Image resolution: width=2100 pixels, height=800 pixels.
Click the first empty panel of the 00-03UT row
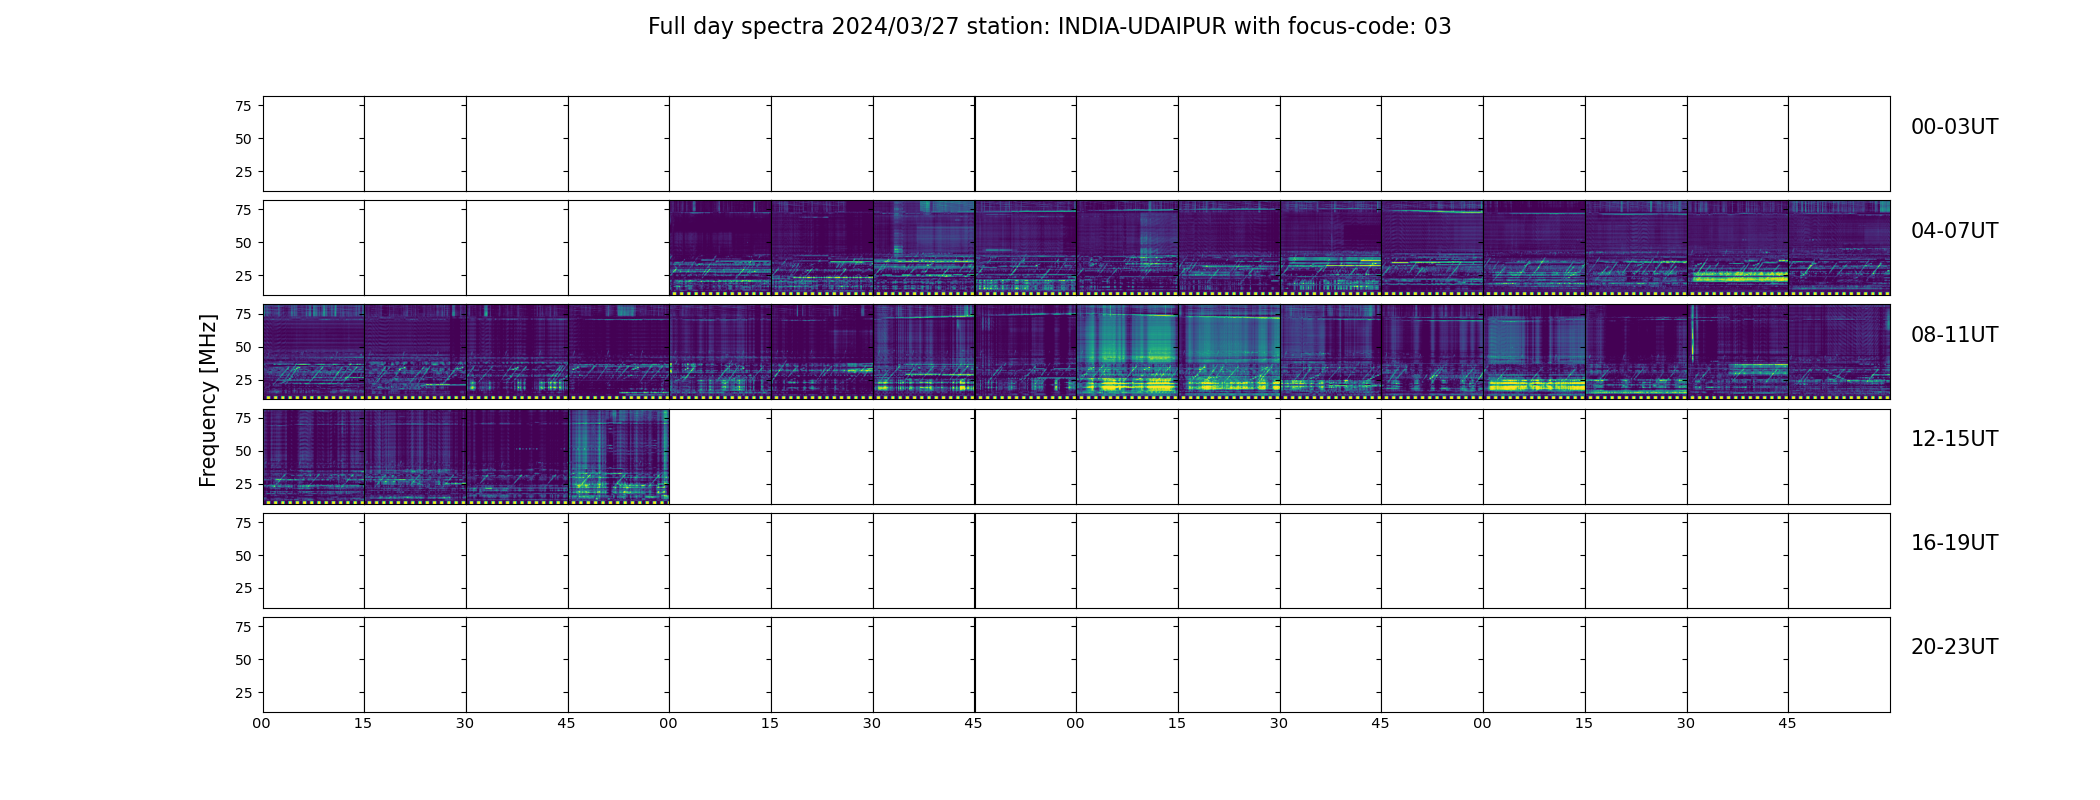(x=313, y=144)
